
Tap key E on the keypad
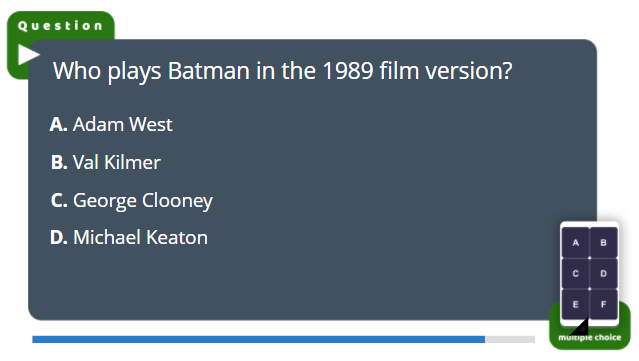click(575, 304)
